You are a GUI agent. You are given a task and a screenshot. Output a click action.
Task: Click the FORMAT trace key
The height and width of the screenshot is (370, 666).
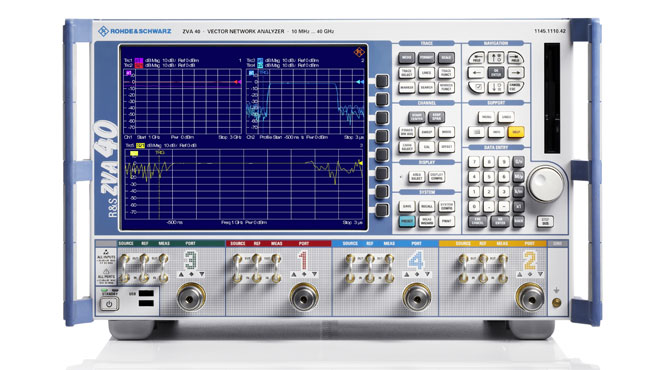(426, 58)
